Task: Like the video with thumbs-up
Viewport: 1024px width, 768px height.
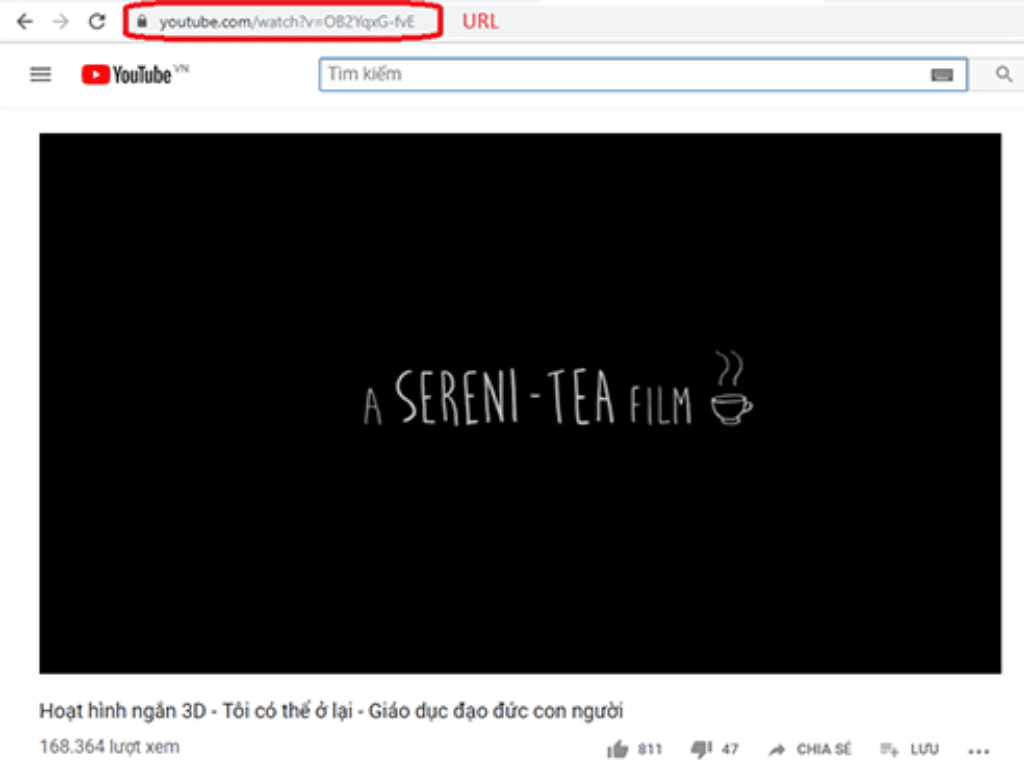Action: pos(618,749)
